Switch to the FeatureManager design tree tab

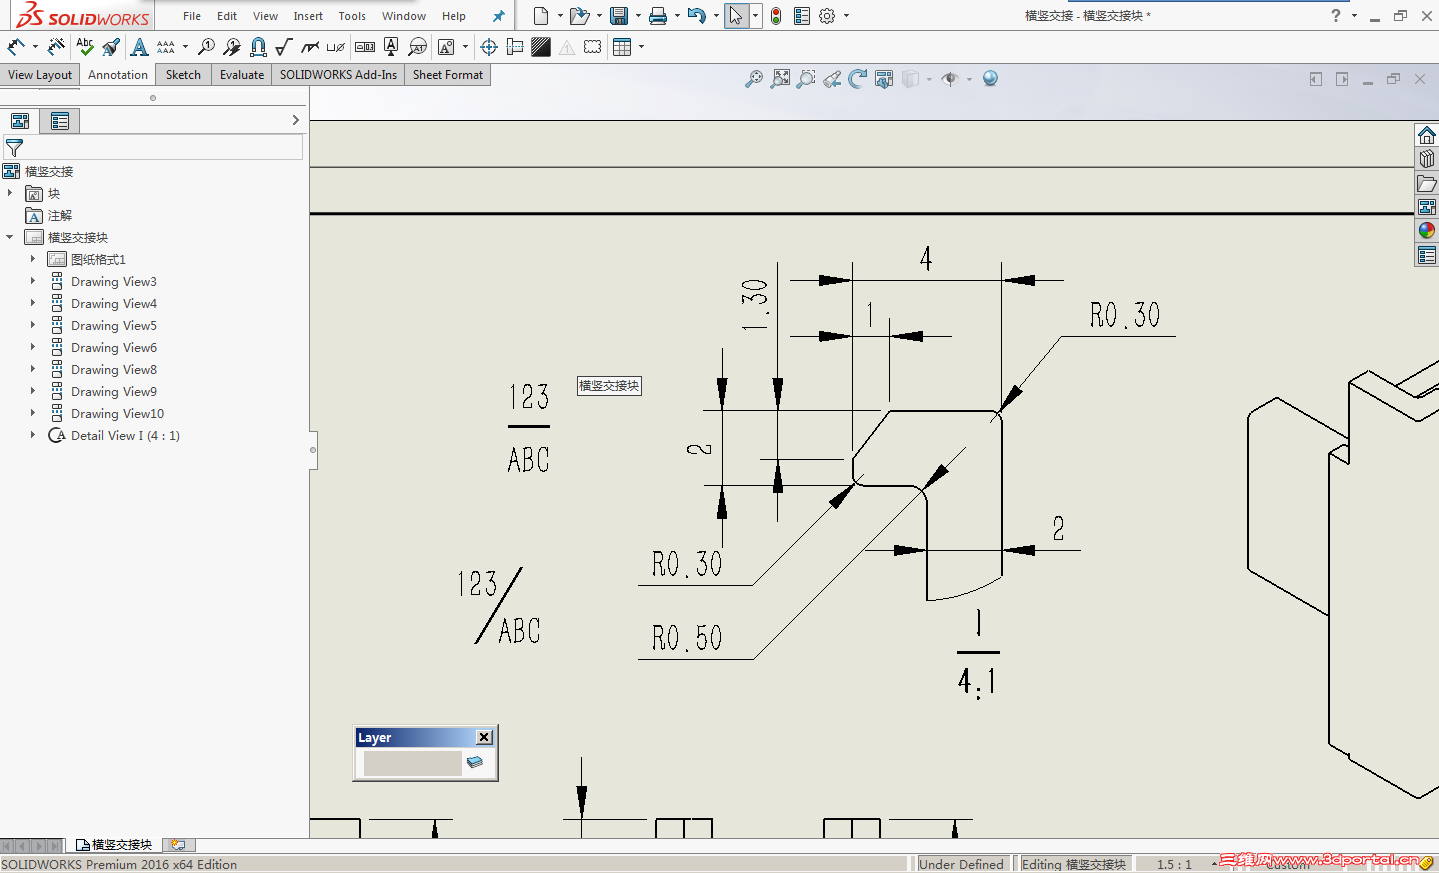(x=20, y=121)
